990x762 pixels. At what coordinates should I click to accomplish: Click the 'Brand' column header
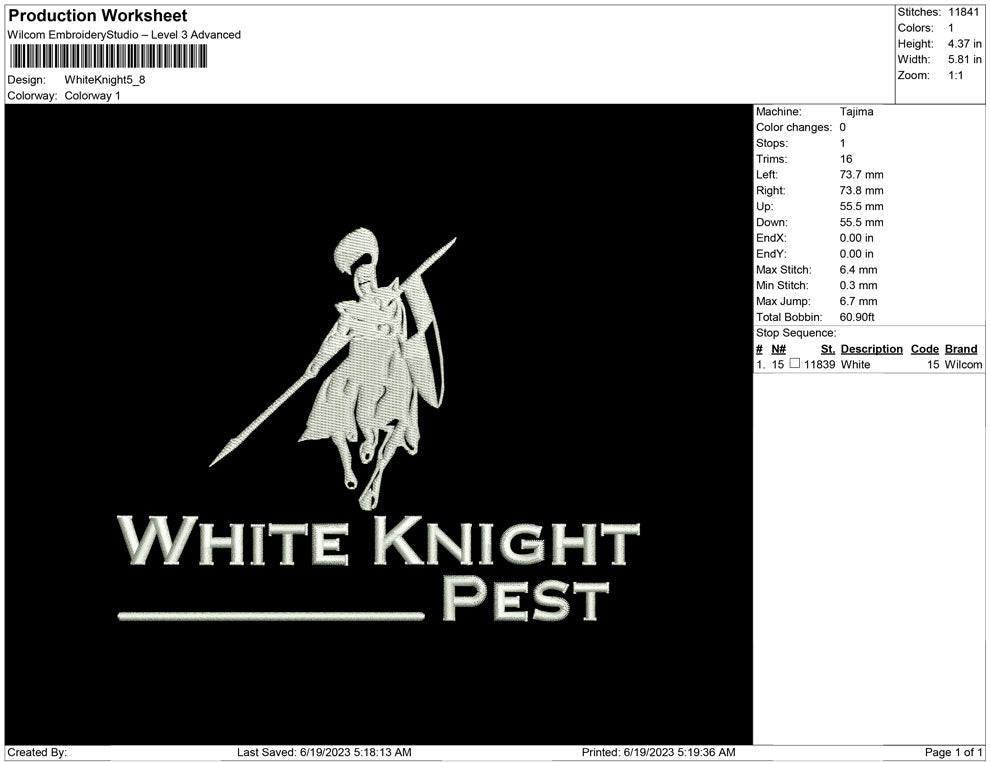[961, 349]
